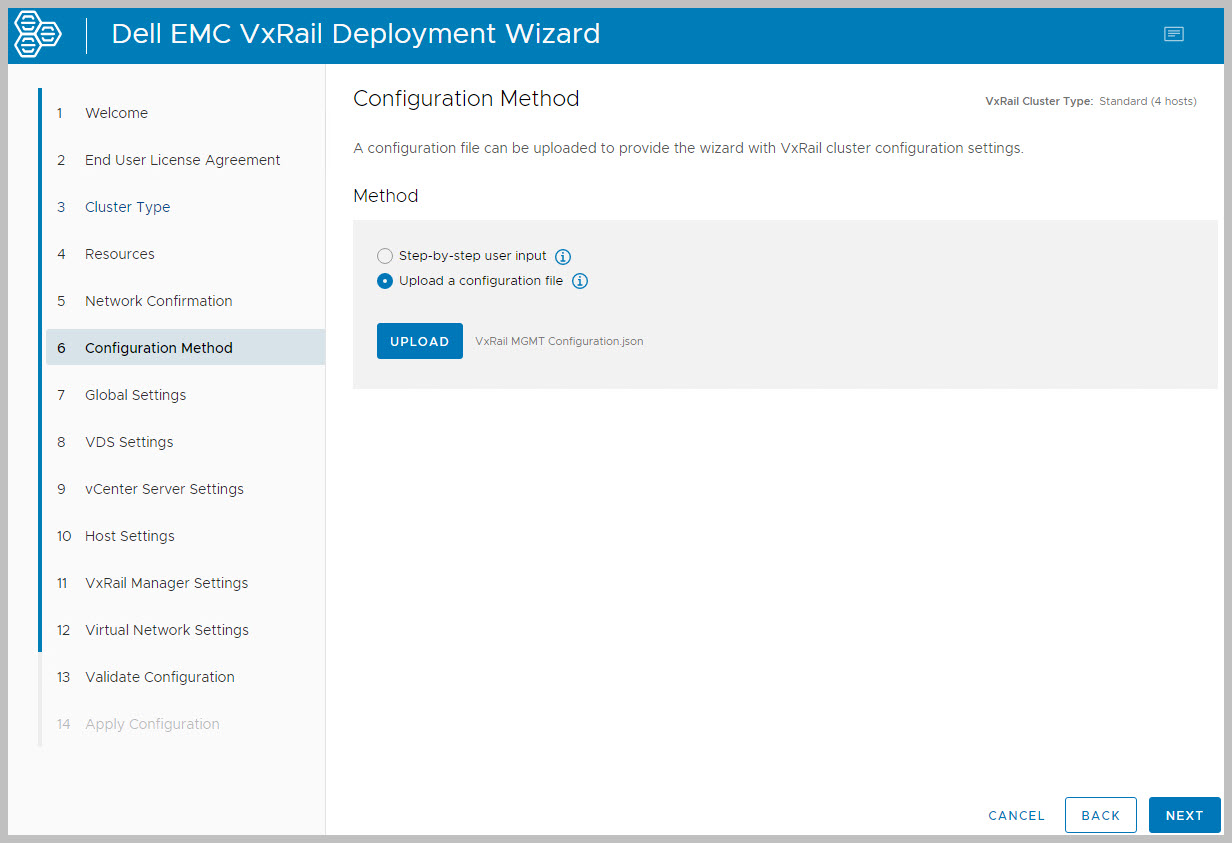The width and height of the screenshot is (1232, 843).
Task: Select Step-by-step user input option
Action: tap(385, 256)
